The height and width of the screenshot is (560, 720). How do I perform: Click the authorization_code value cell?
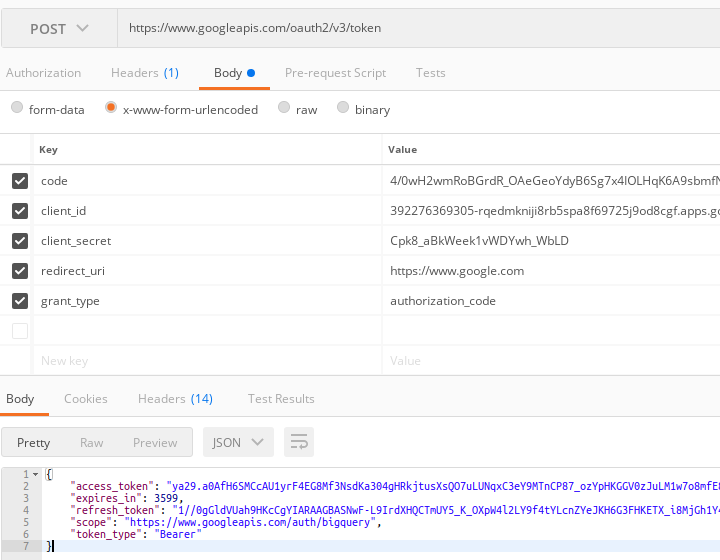pos(551,301)
